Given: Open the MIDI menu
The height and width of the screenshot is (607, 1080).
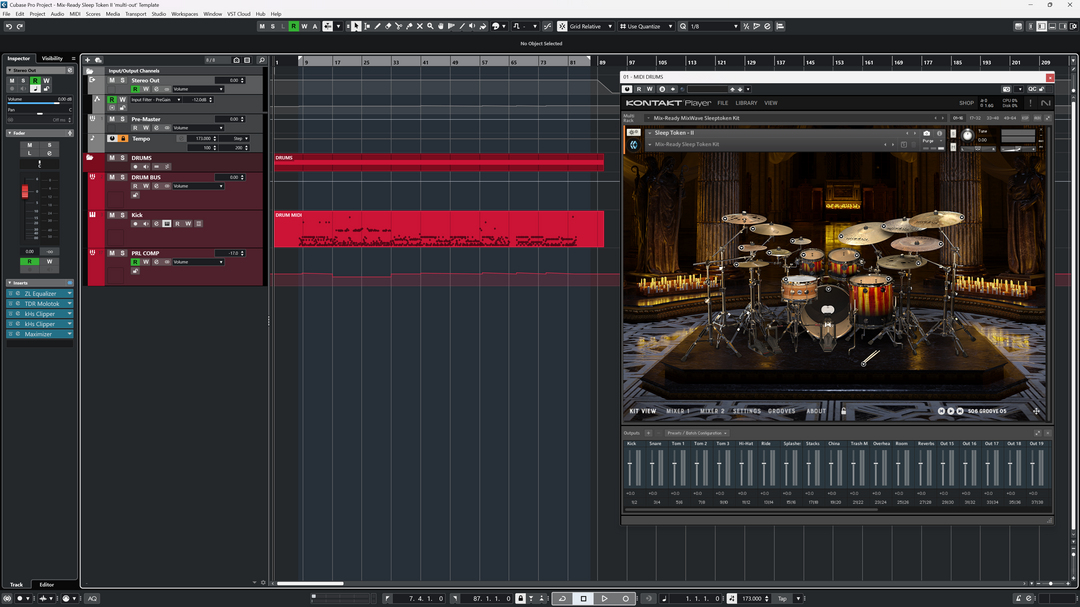Looking at the screenshot, I should [75, 14].
